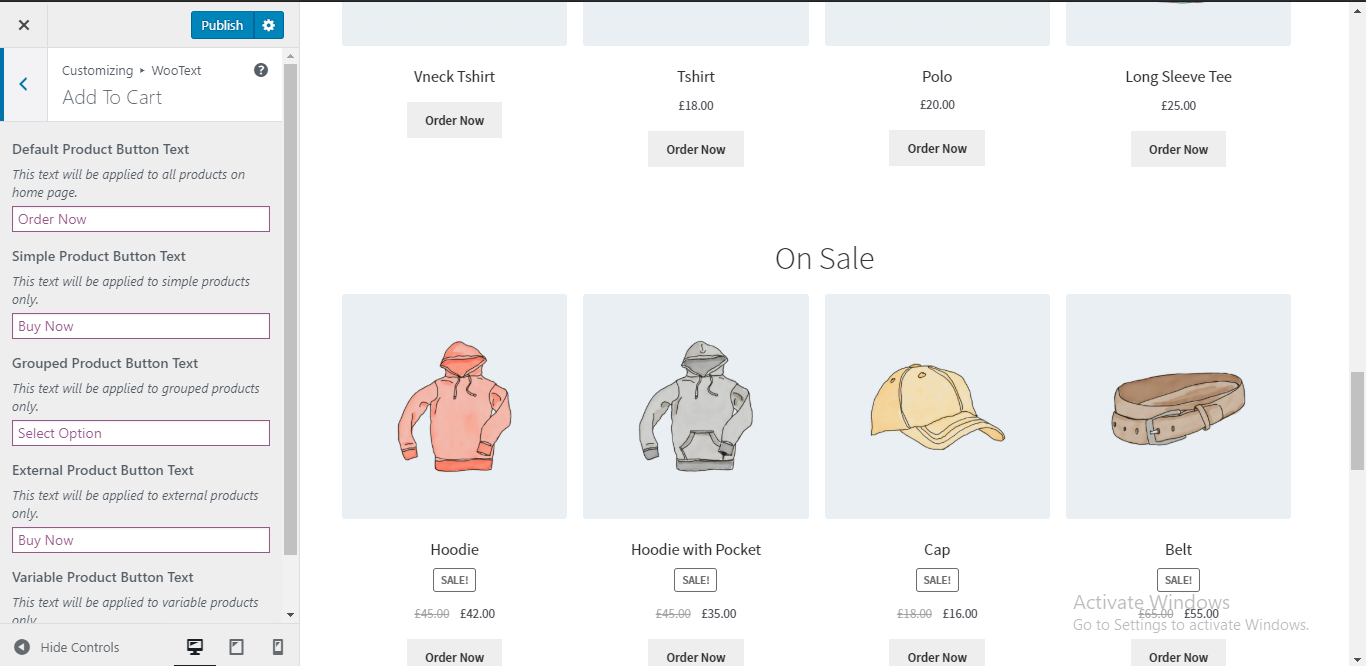Viewport: 1366px width, 666px height.
Task: Edit the External Product Button Text field
Action: (141, 540)
